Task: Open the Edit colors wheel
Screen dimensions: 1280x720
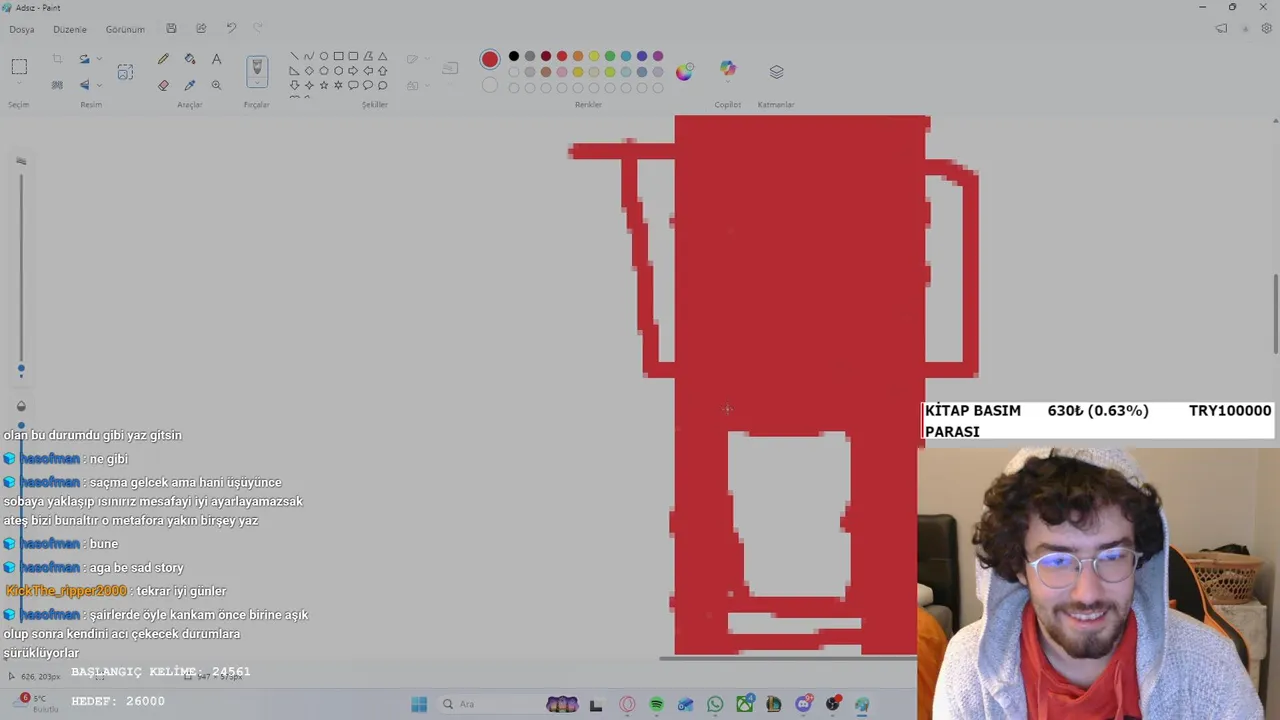Action: click(x=684, y=71)
